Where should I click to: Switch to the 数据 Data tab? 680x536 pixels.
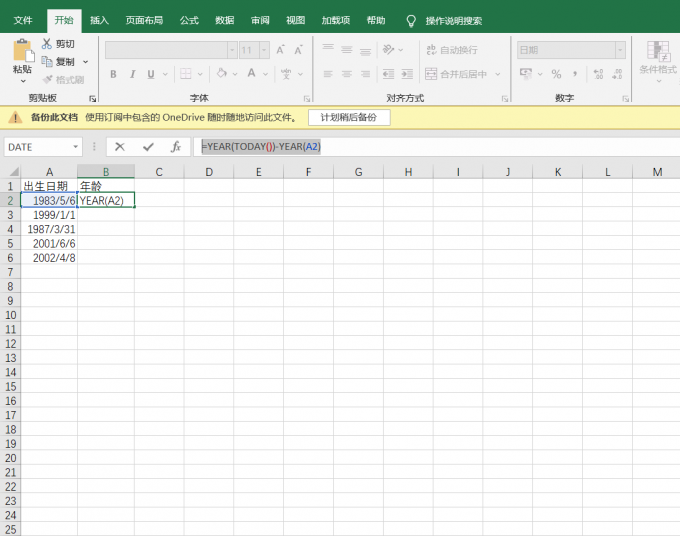[x=225, y=20]
